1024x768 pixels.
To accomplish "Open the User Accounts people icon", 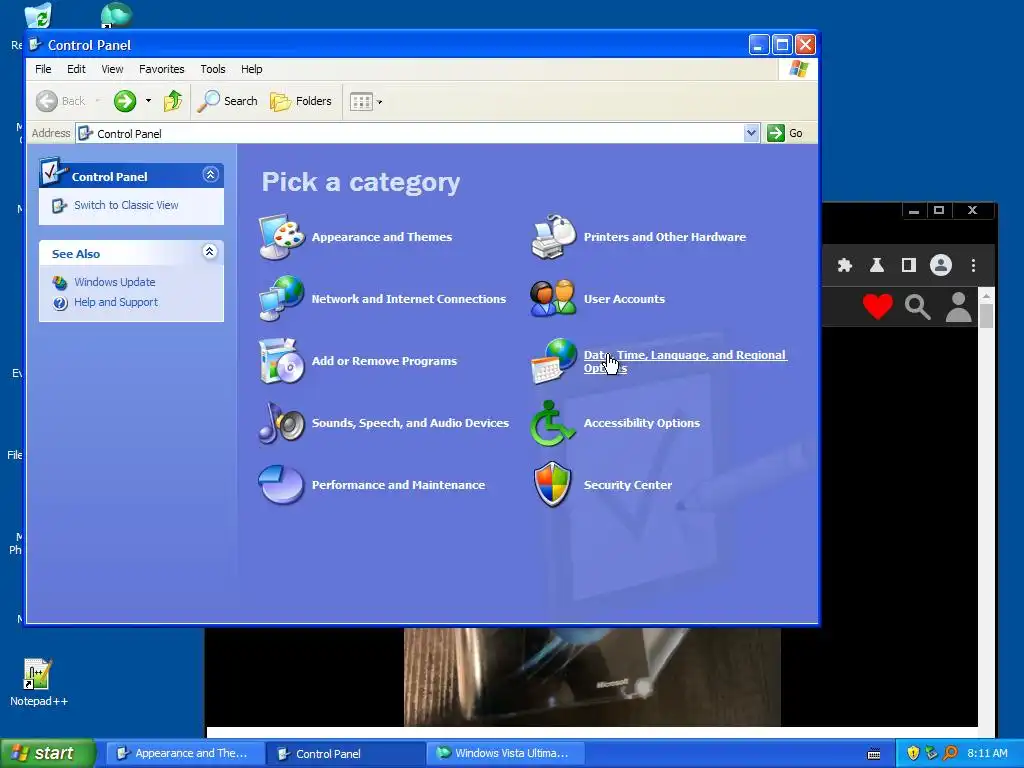I will pos(554,298).
